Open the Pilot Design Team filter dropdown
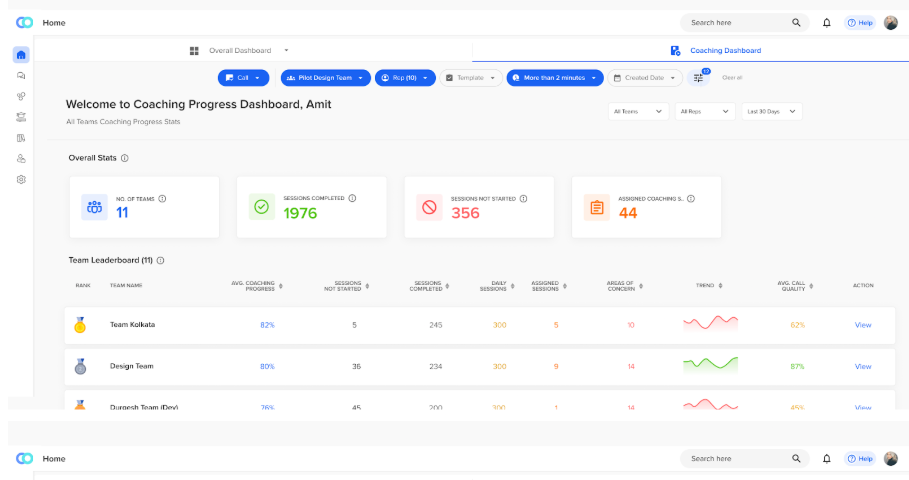 pyautogui.click(x=326, y=78)
